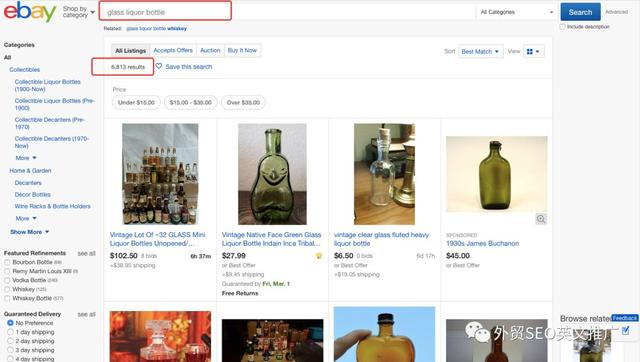Open Vintage Native Face Green Glass listing title

[271, 239]
